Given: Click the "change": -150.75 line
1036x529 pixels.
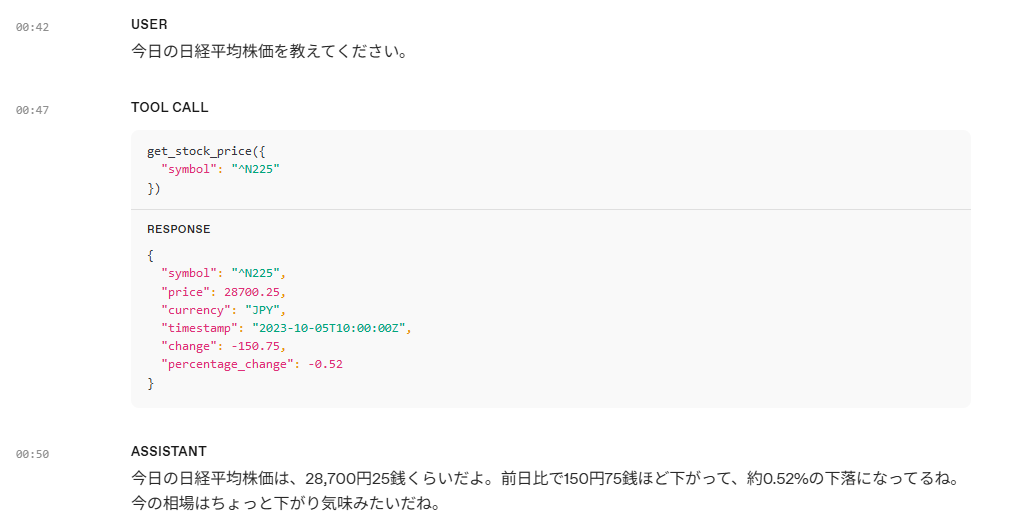Looking at the screenshot, I should click(x=223, y=346).
